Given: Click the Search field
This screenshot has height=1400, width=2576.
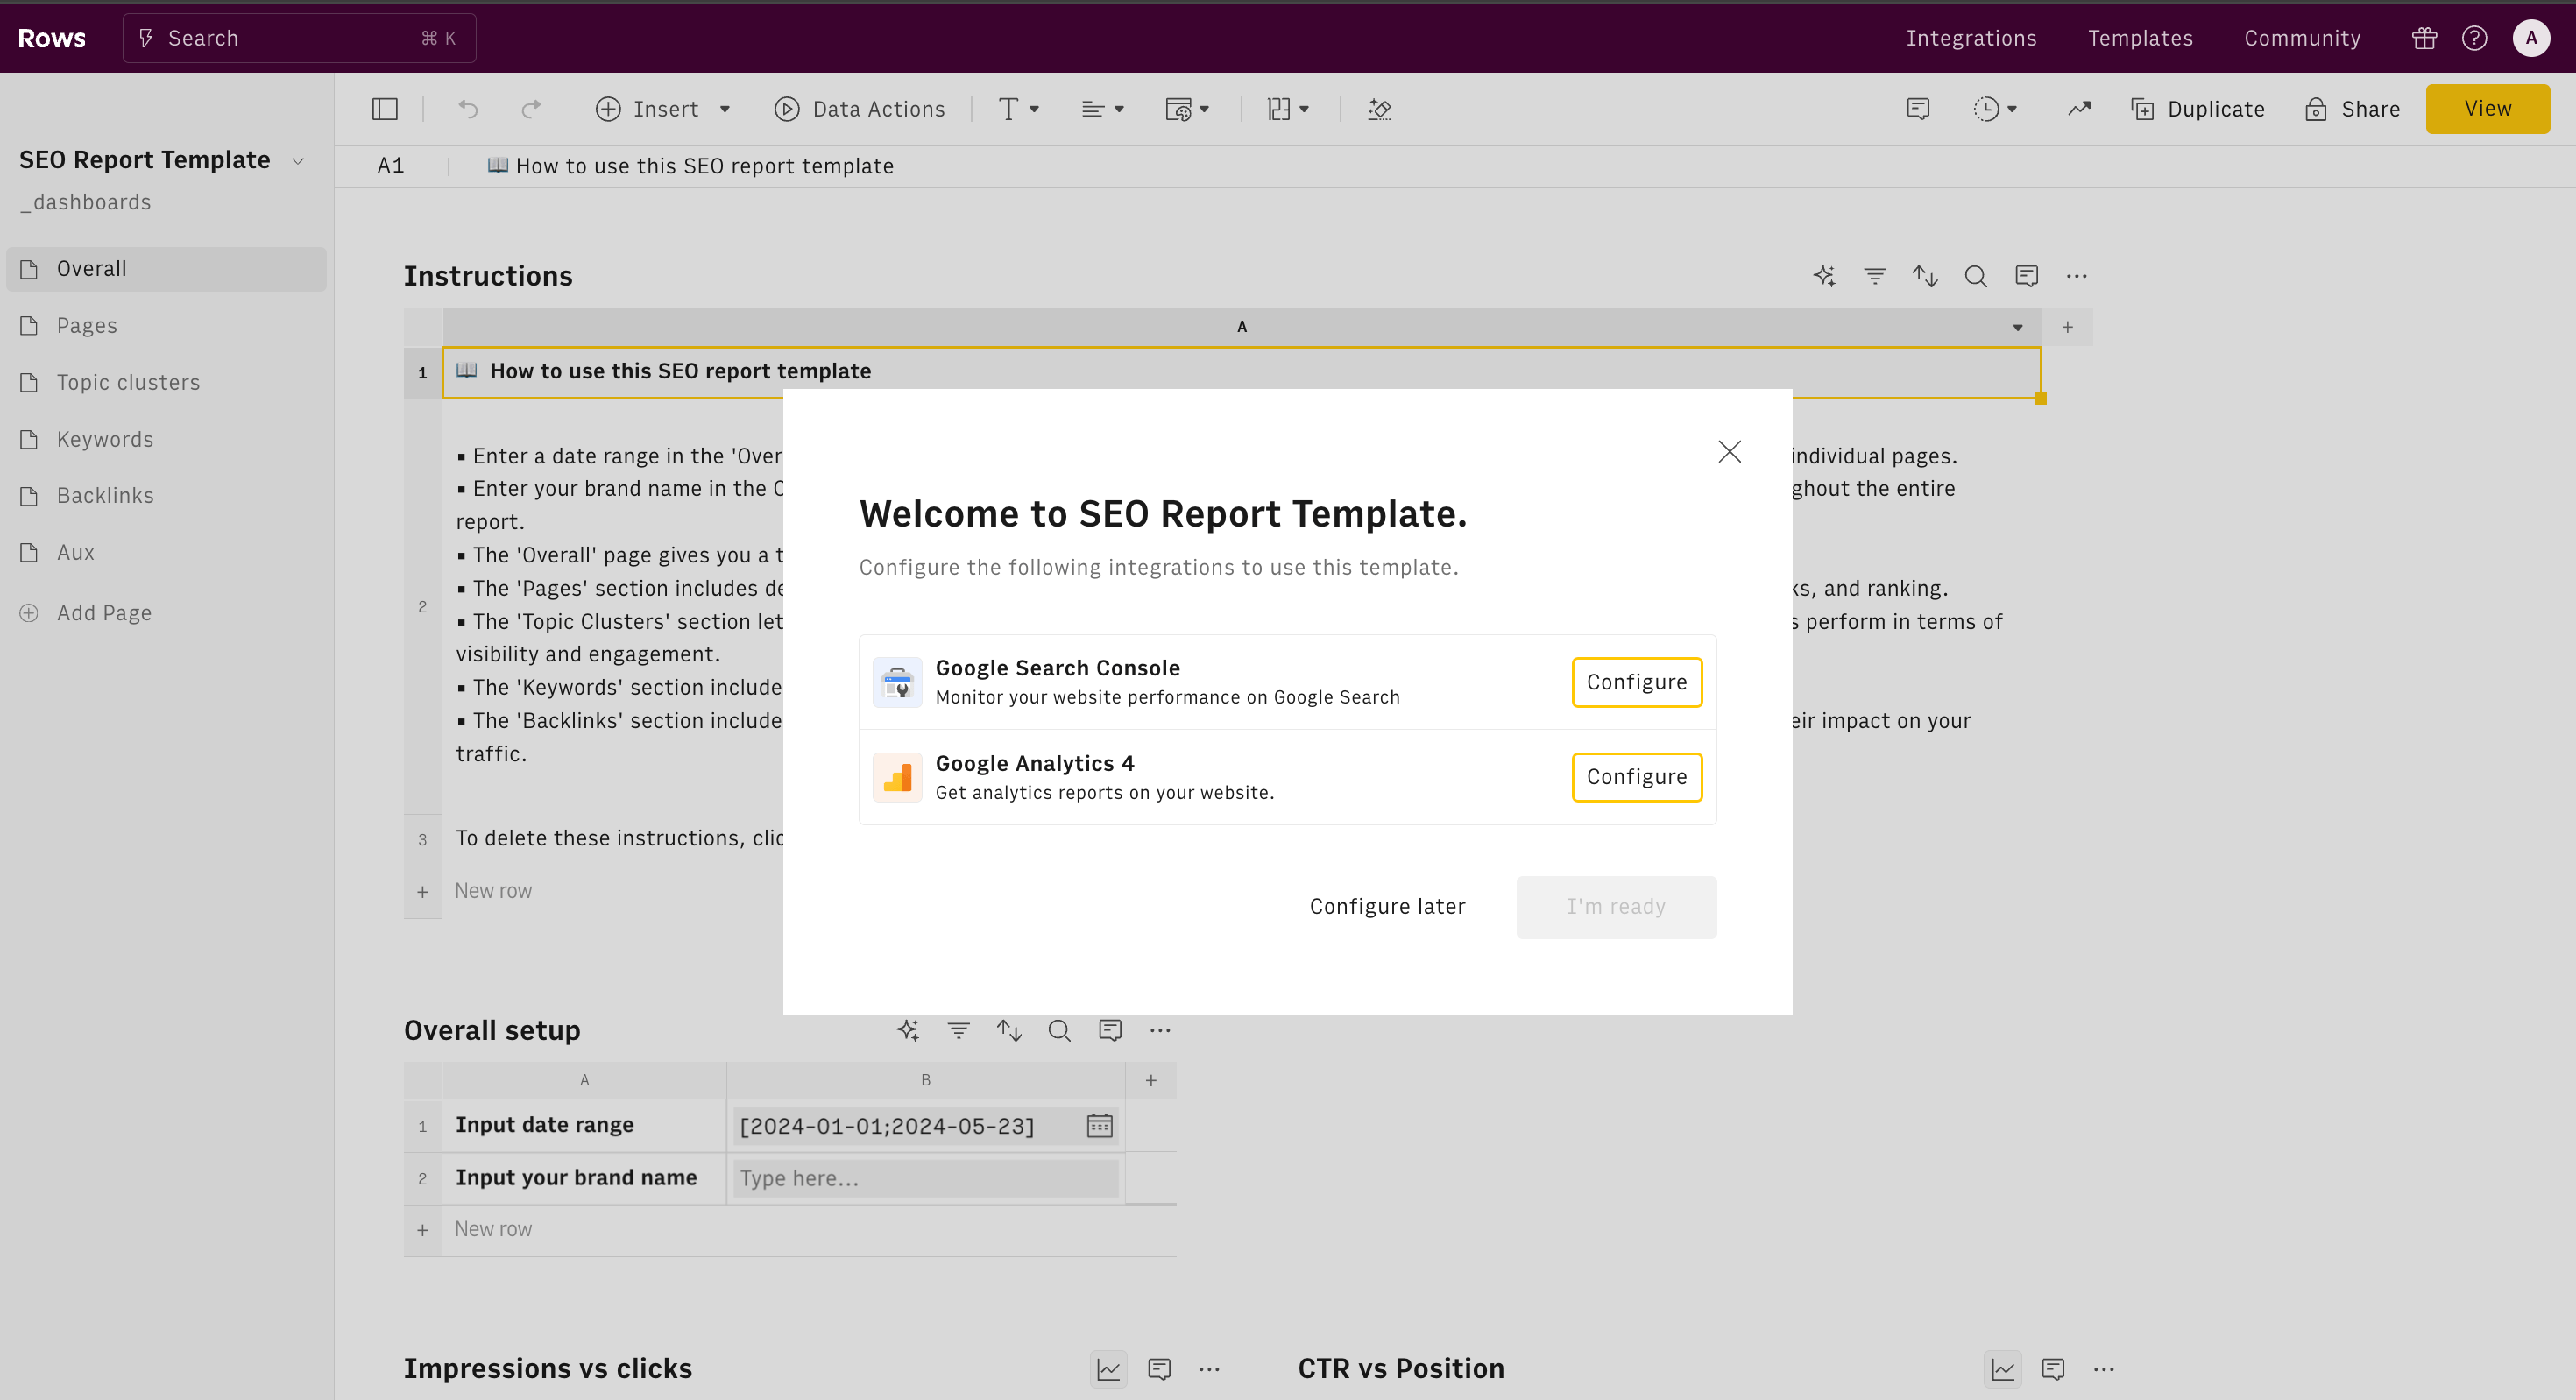Looking at the screenshot, I should click(299, 38).
